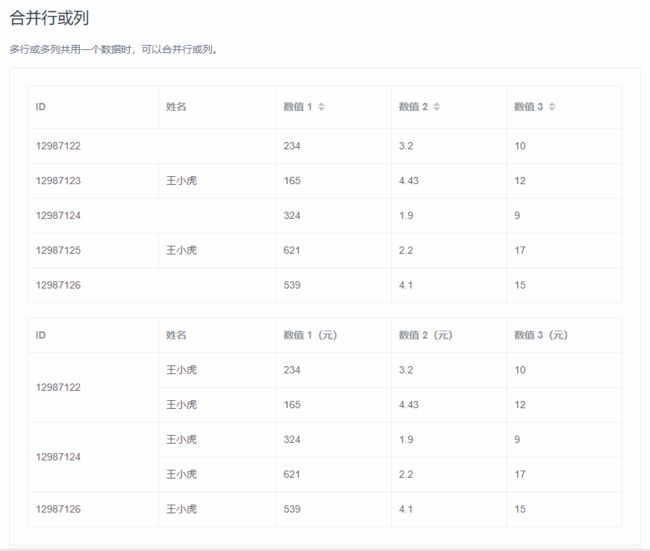Click 王小虎 beside 621 in the 元 table
Viewport: 650px width, 551px height.
[x=181, y=474]
